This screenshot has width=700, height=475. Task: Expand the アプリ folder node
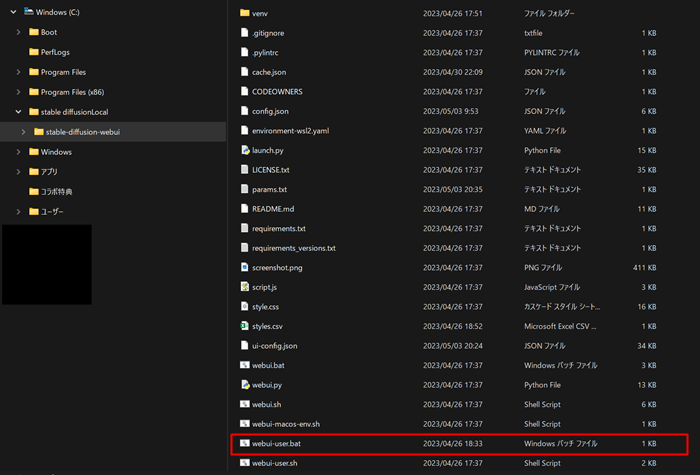coord(18,171)
